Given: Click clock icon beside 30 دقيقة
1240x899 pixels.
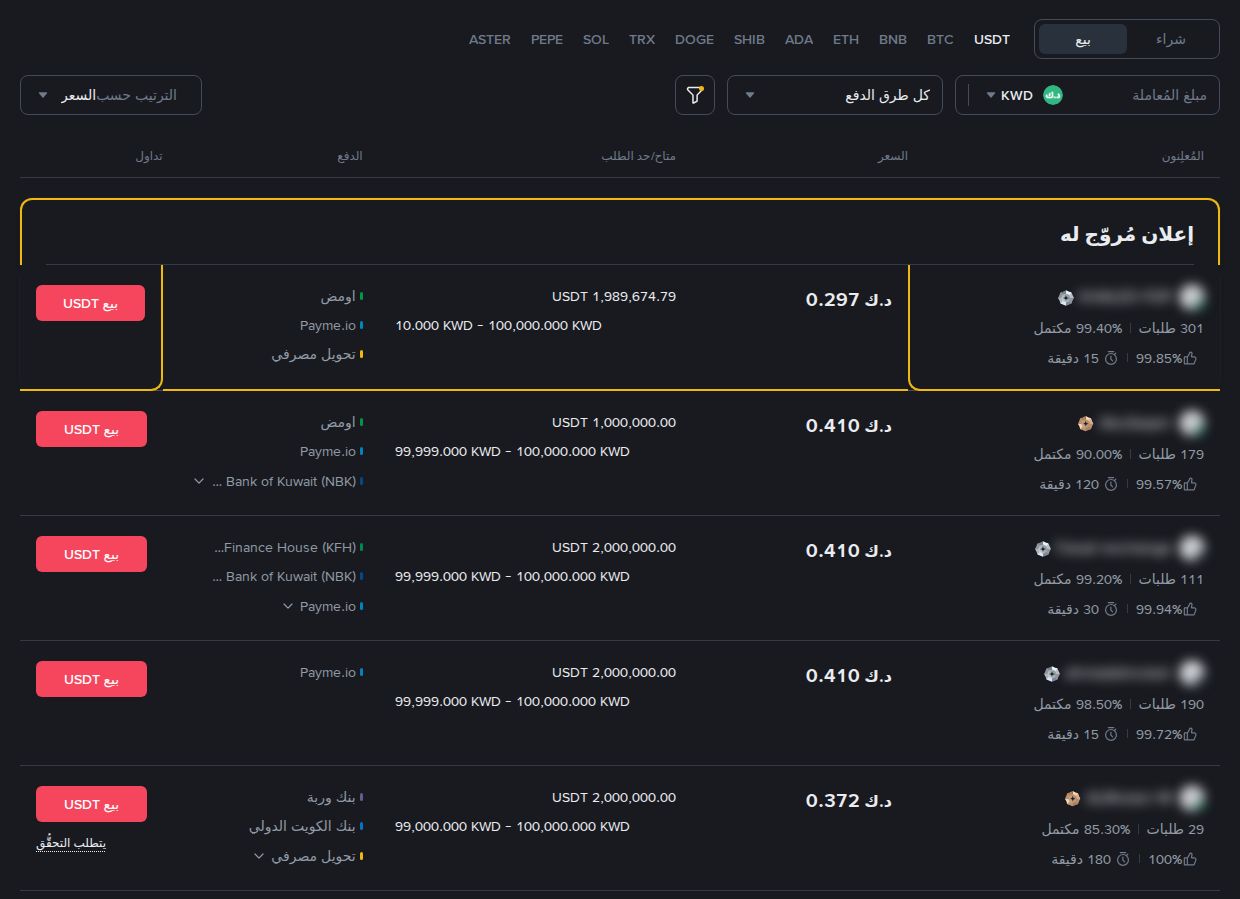Looking at the screenshot, I should 1110,609.
